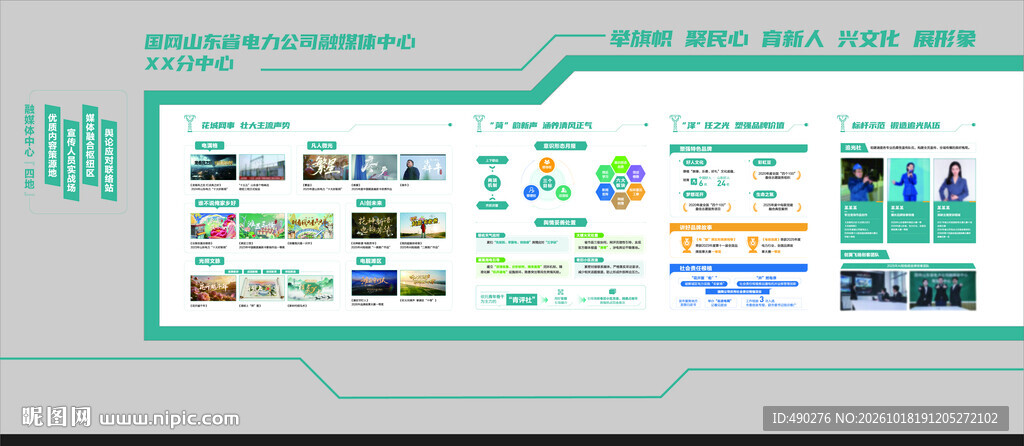This screenshot has height=446, width=1024.
Task: Click the 媒体融合枢纽区 vertical banner
Action: (x=90, y=144)
